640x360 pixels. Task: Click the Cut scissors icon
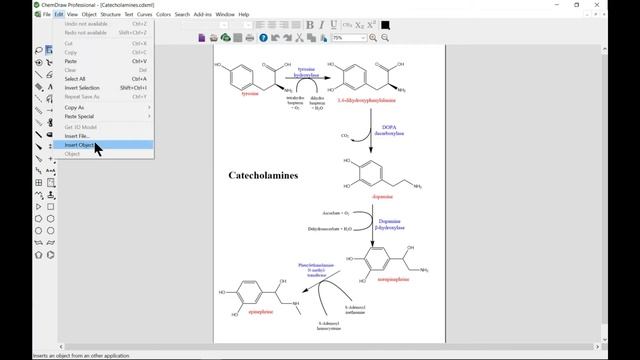(x=299, y=38)
